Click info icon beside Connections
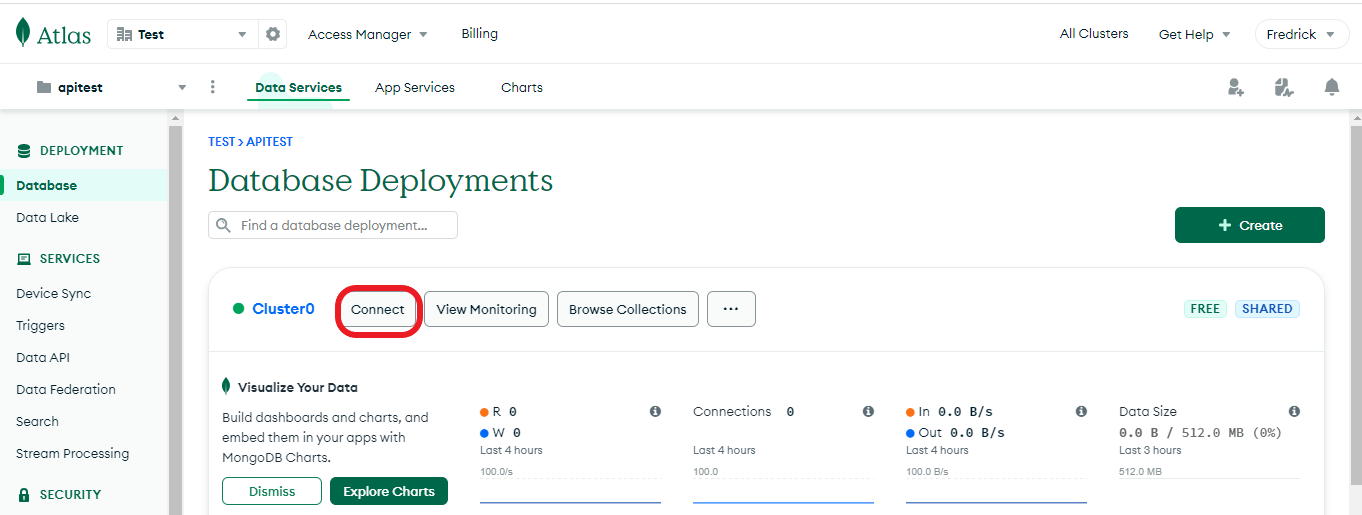The width and height of the screenshot is (1362, 515). click(868, 411)
